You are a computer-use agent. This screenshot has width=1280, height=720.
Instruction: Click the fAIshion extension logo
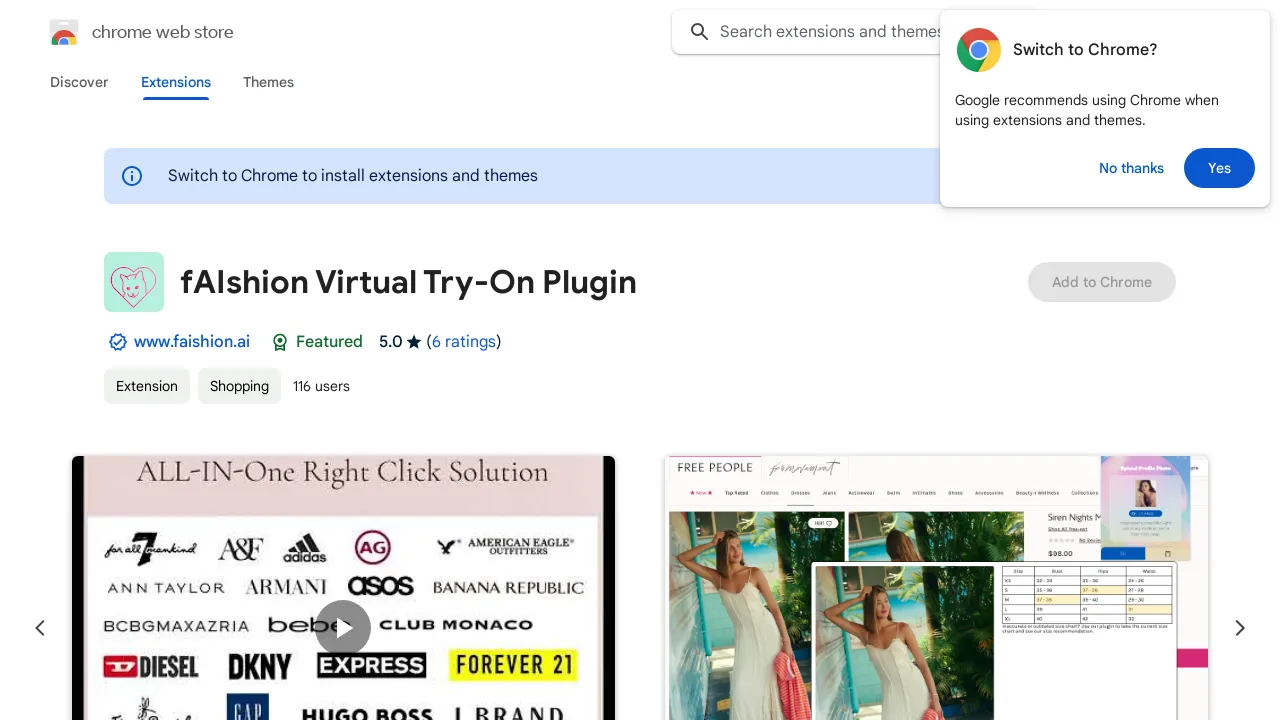tap(134, 282)
